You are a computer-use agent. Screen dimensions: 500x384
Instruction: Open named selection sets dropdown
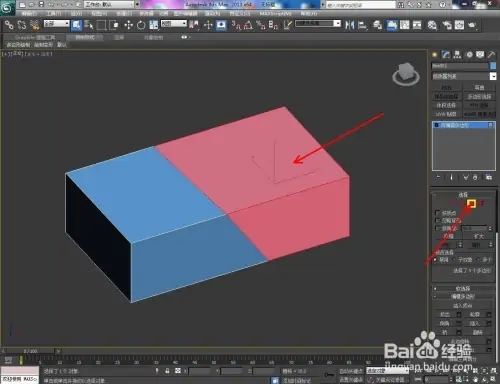click(x=318, y=24)
